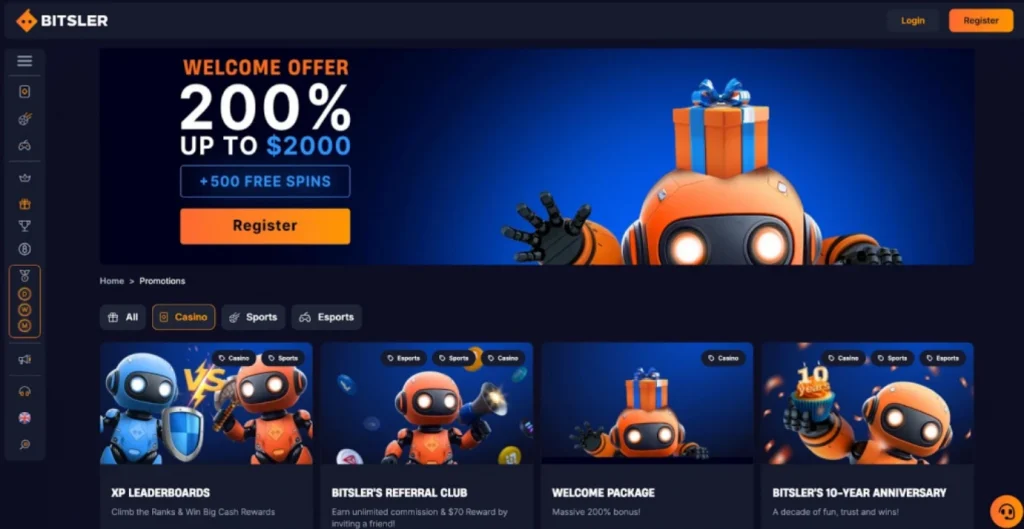
Task: Open the trophy tournaments sidebar icon
Action: point(25,226)
